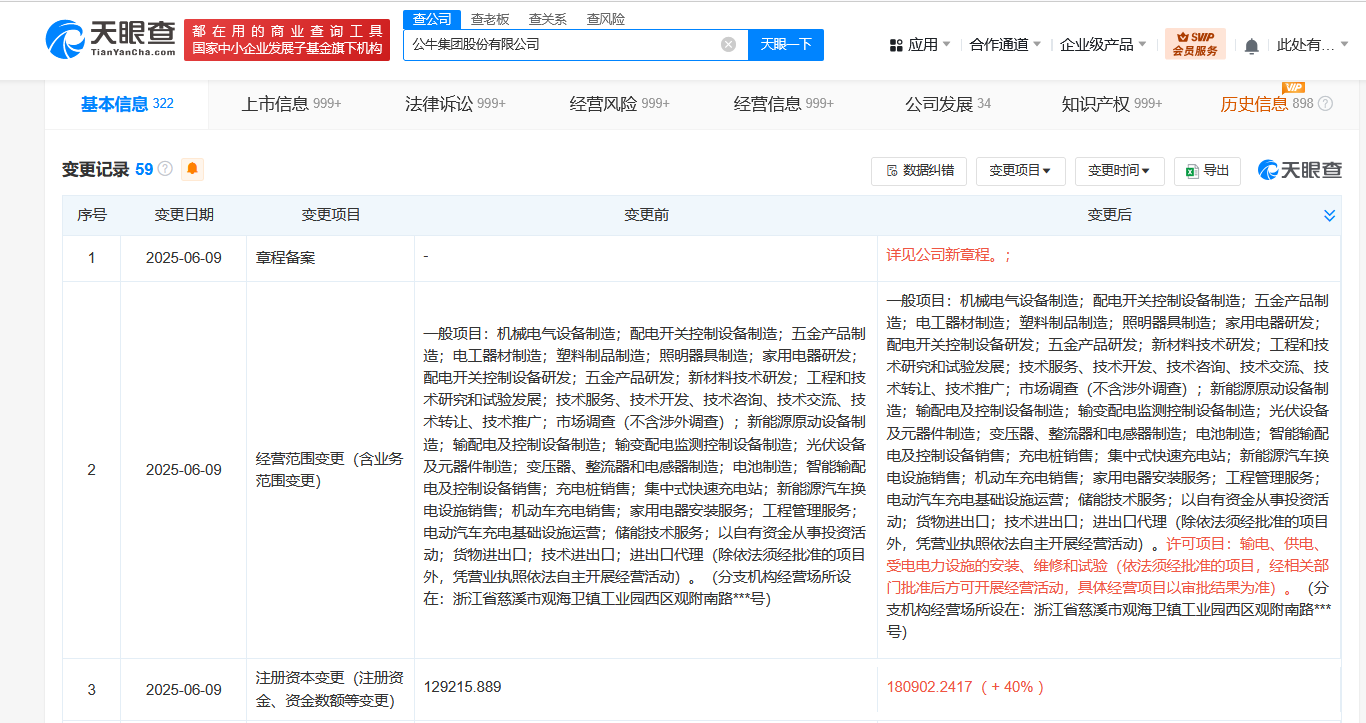1366x723 pixels.
Task: Clear the search box with X icon
Action: tap(728, 44)
